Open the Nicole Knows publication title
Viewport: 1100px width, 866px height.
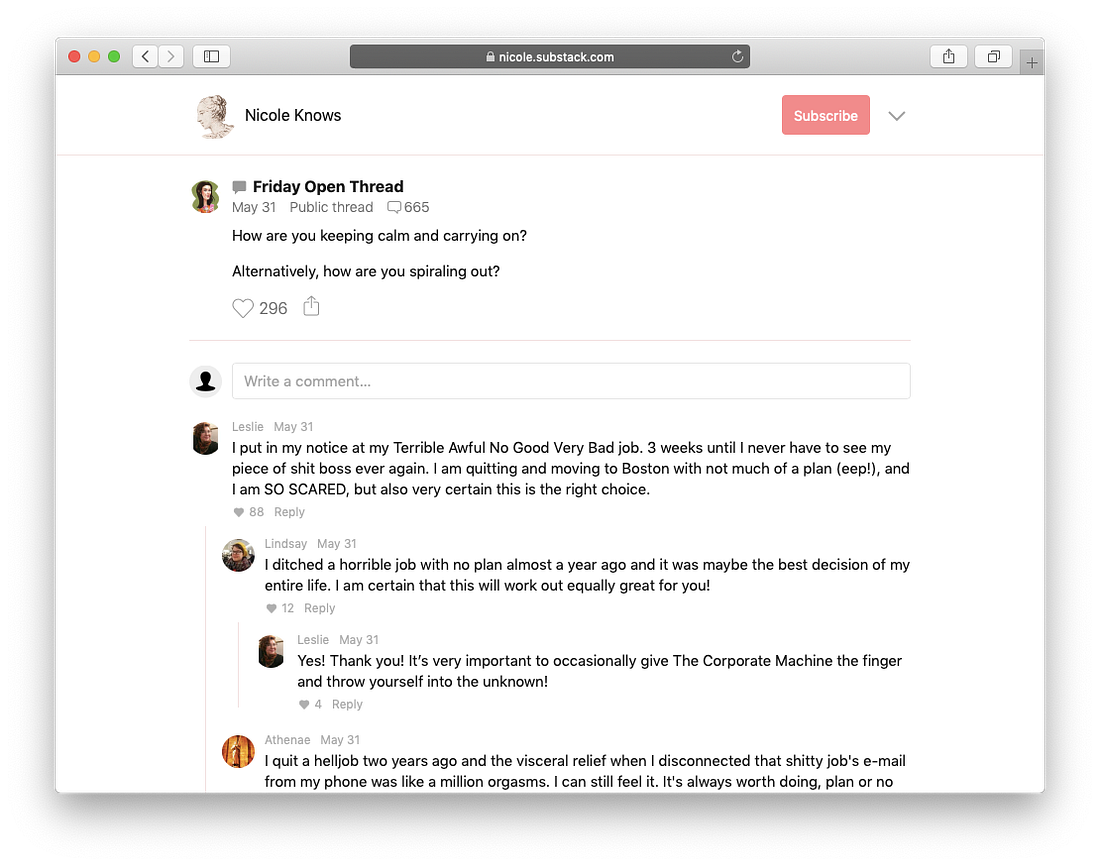point(293,115)
